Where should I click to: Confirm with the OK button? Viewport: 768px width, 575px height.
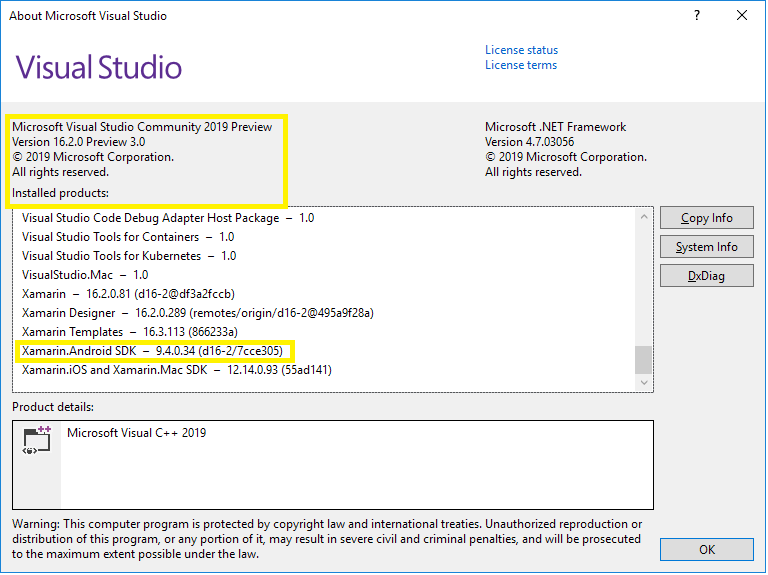pos(706,550)
